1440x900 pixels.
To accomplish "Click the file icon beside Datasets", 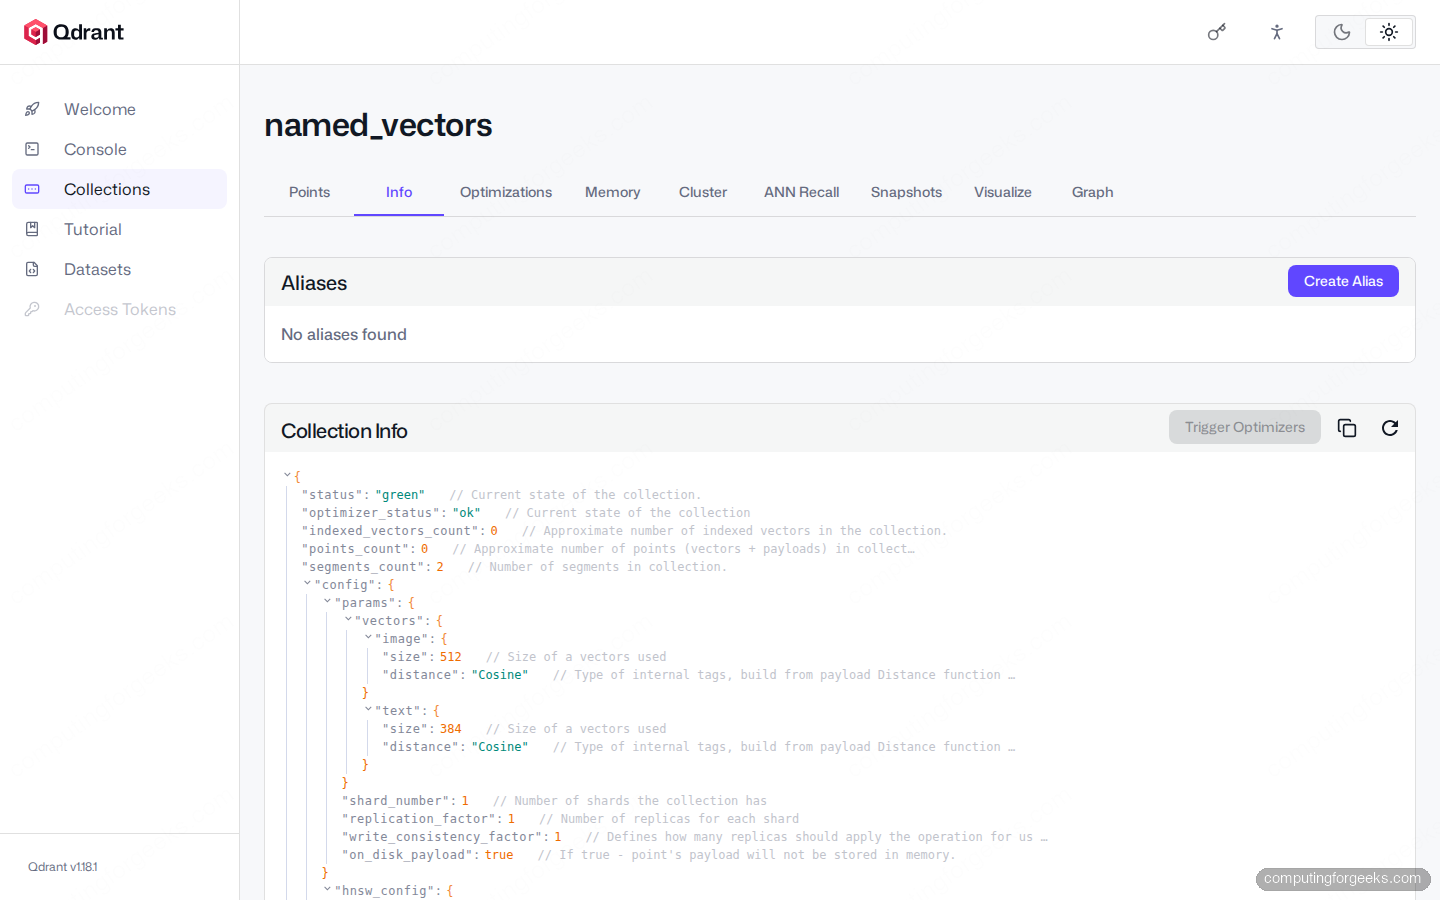I will [x=32, y=269].
